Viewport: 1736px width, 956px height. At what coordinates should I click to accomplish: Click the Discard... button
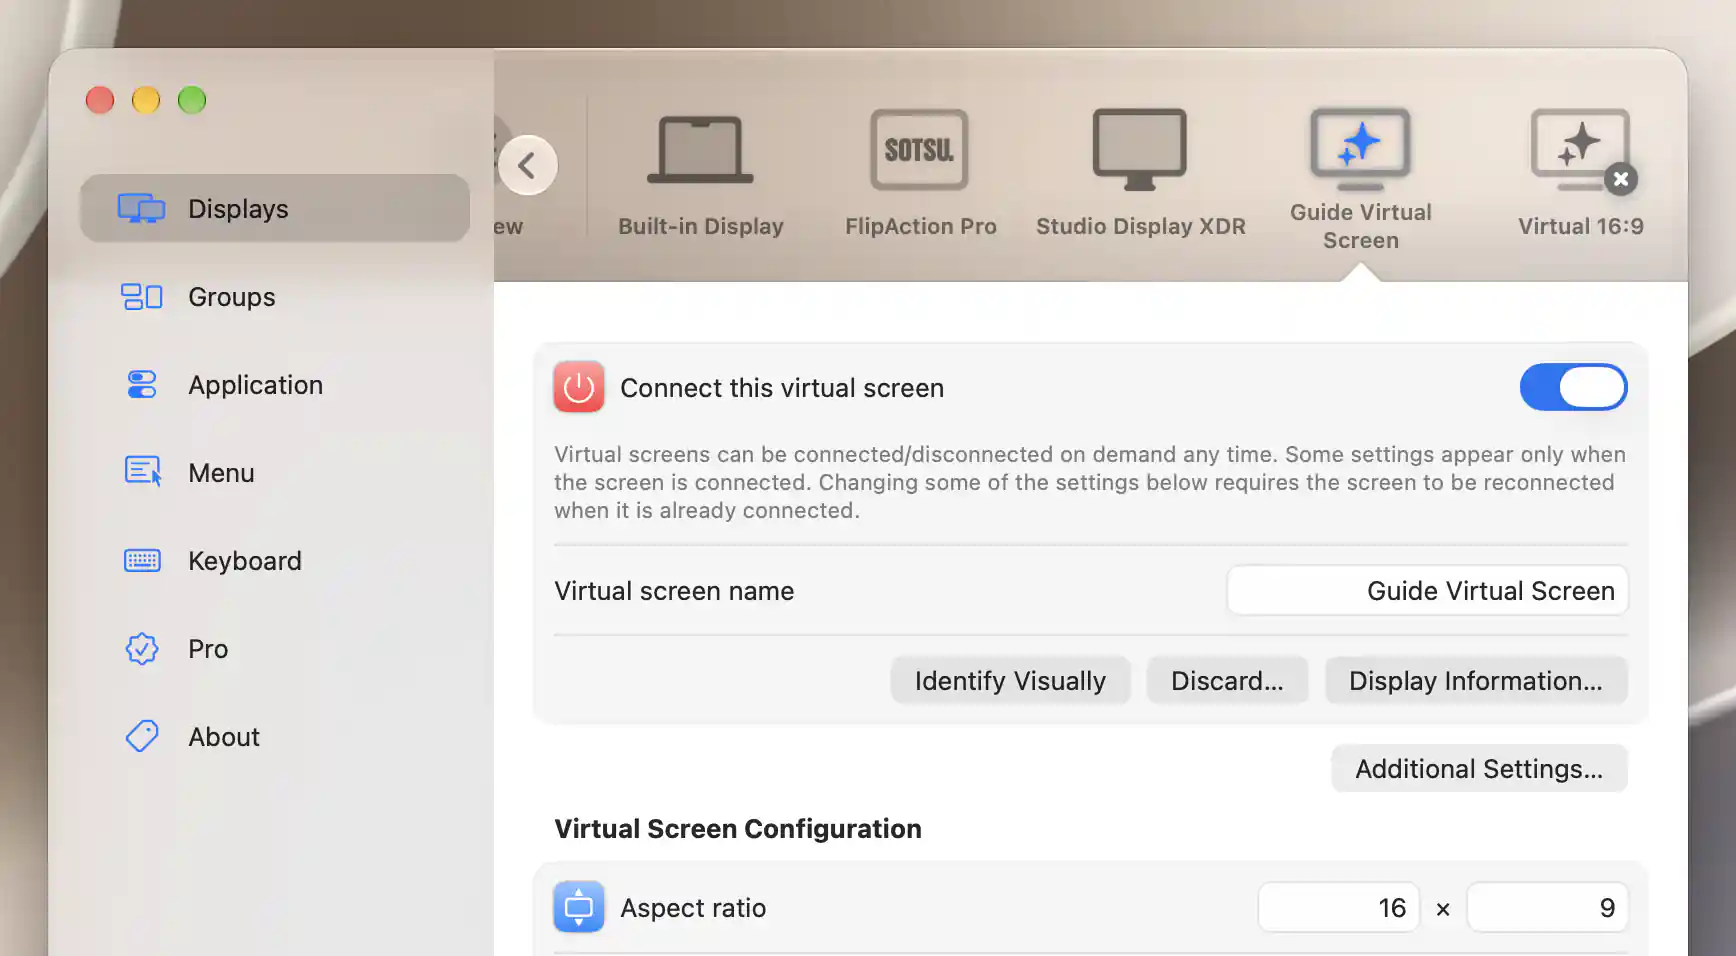click(x=1227, y=681)
